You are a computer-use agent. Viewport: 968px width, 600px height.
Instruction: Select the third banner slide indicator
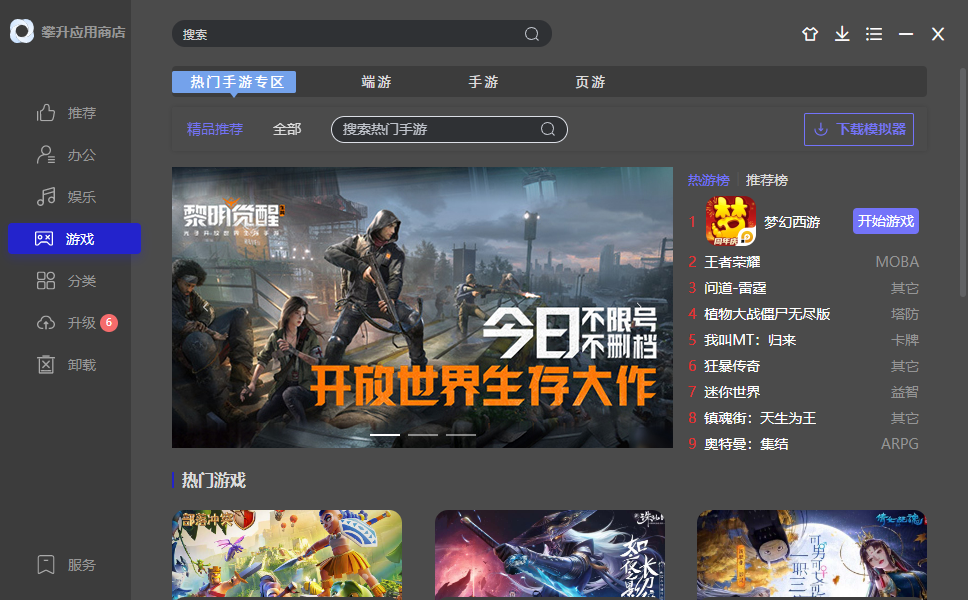tap(461, 435)
